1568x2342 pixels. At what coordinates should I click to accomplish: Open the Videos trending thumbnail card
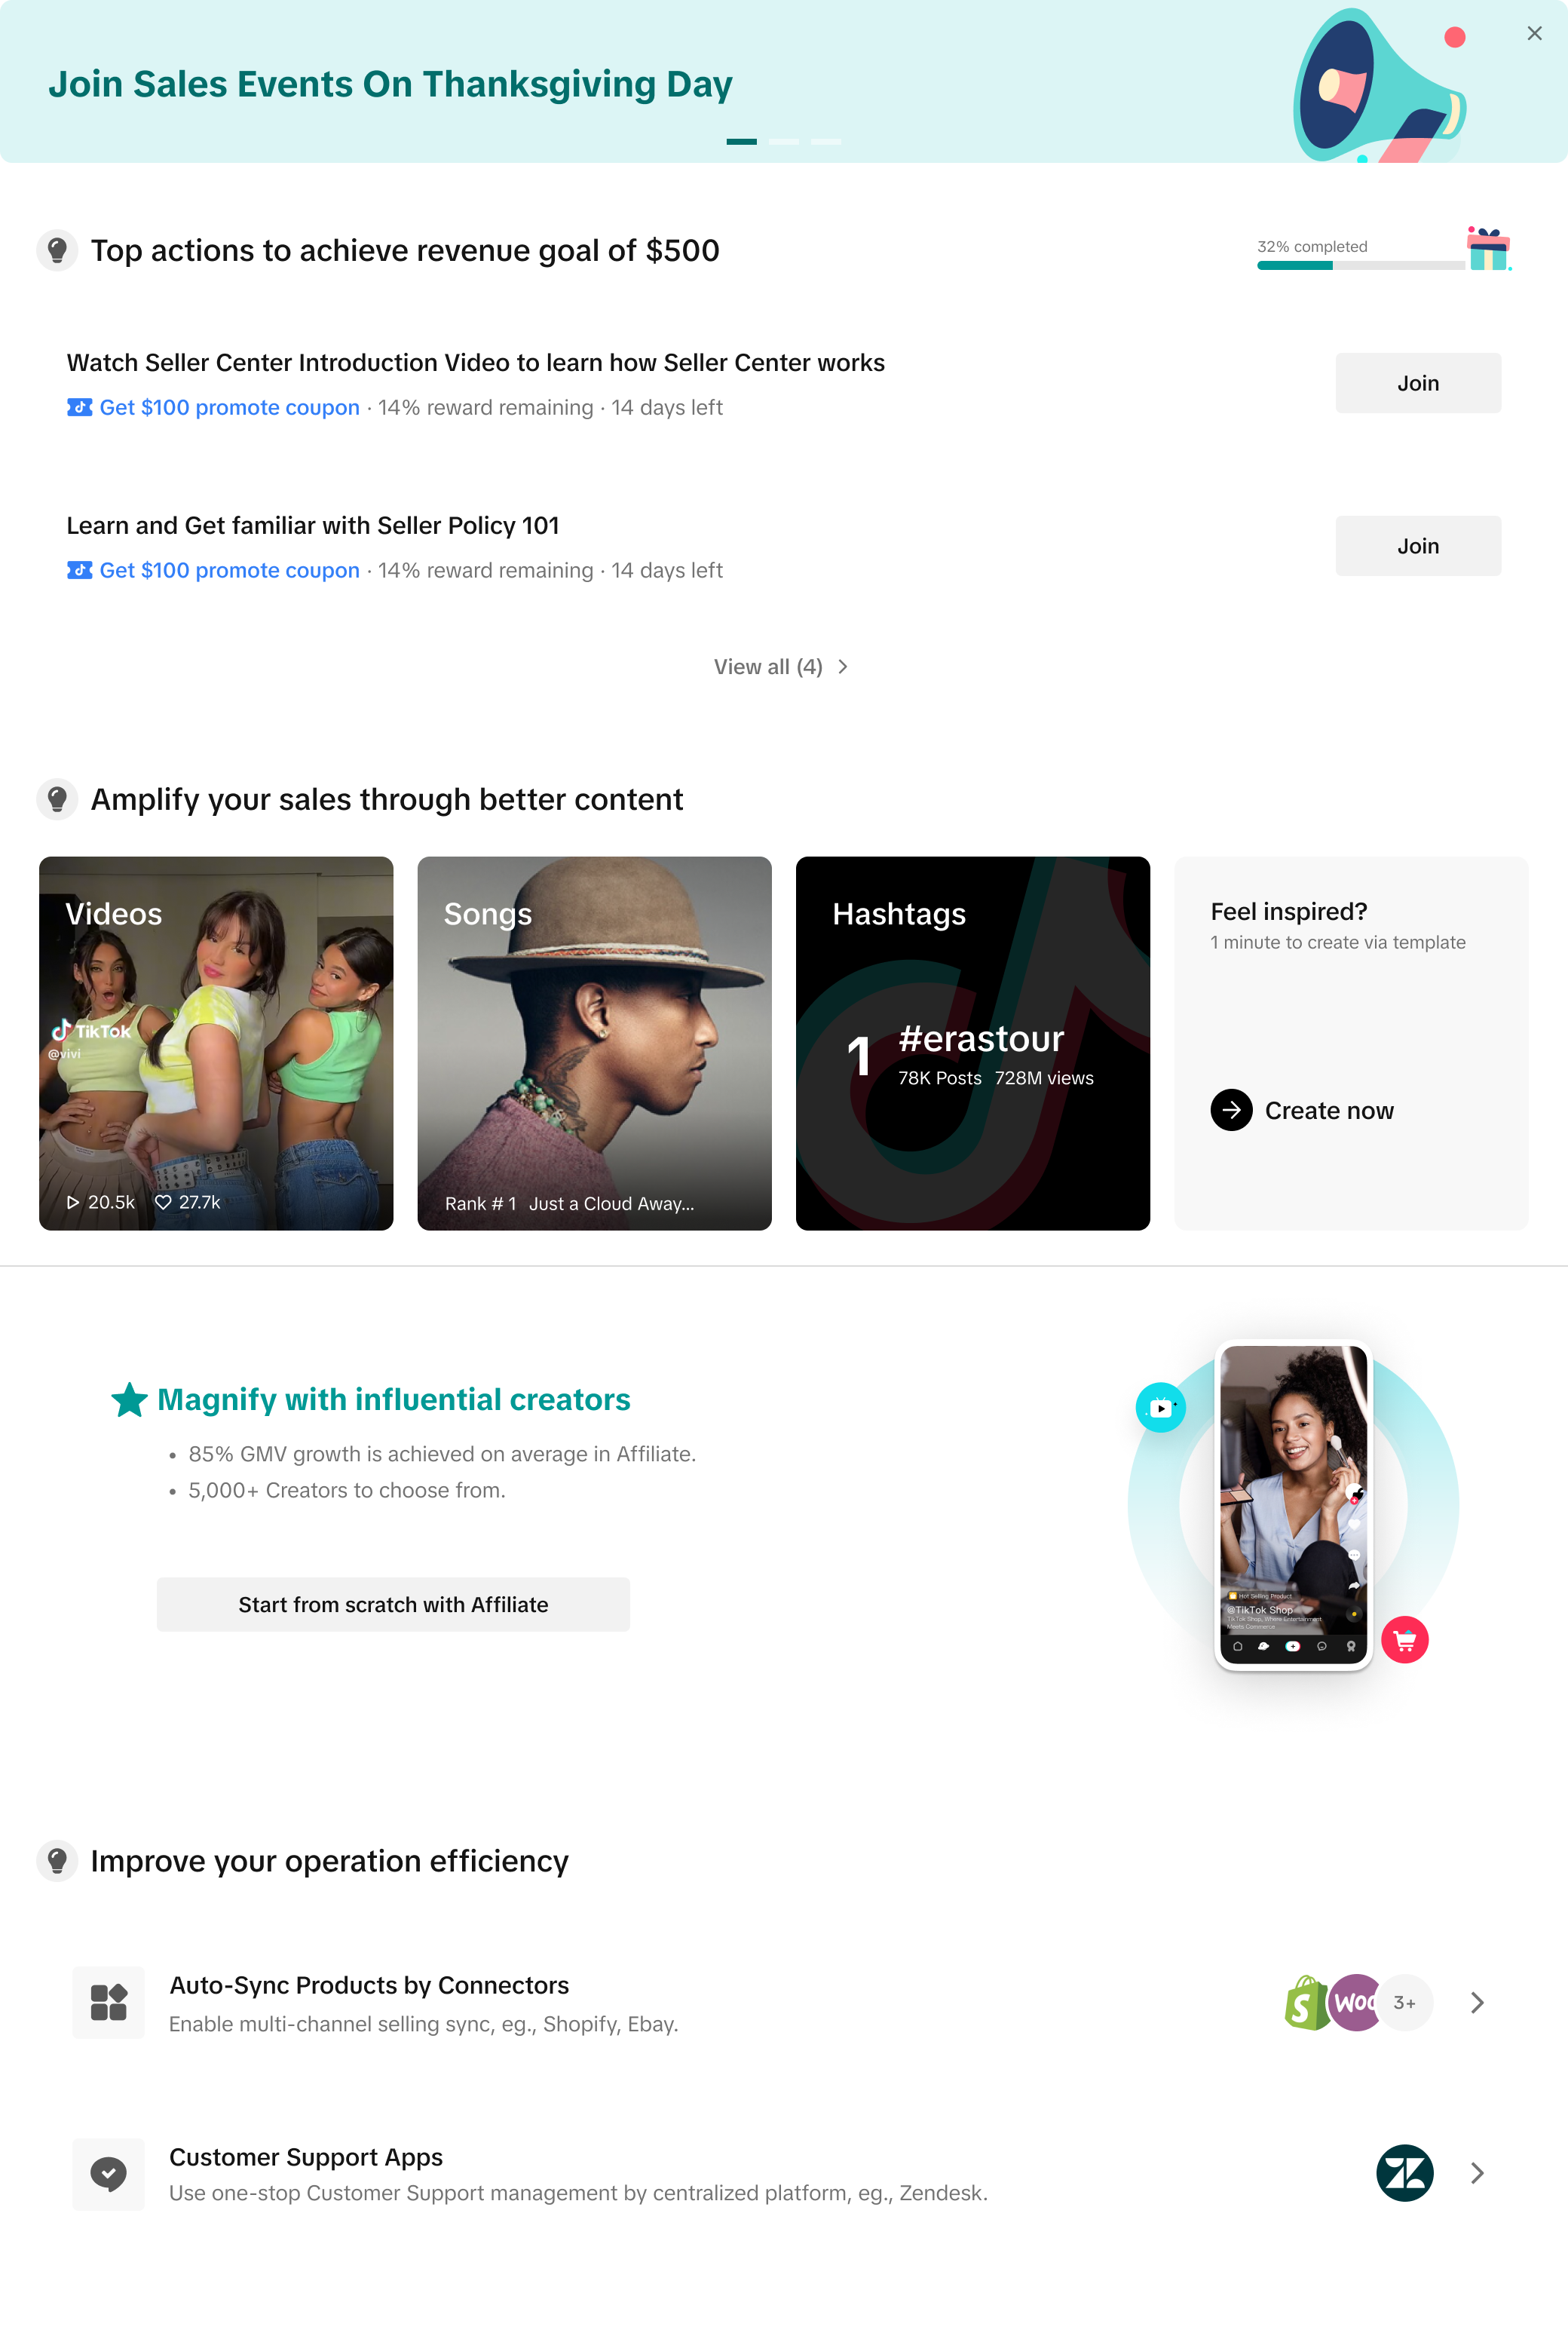pyautogui.click(x=216, y=1043)
